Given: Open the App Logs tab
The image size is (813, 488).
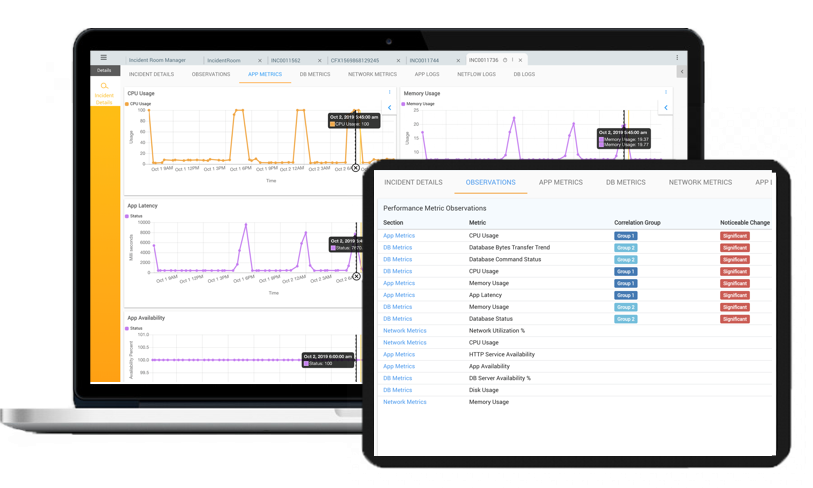Looking at the screenshot, I should pos(427,74).
